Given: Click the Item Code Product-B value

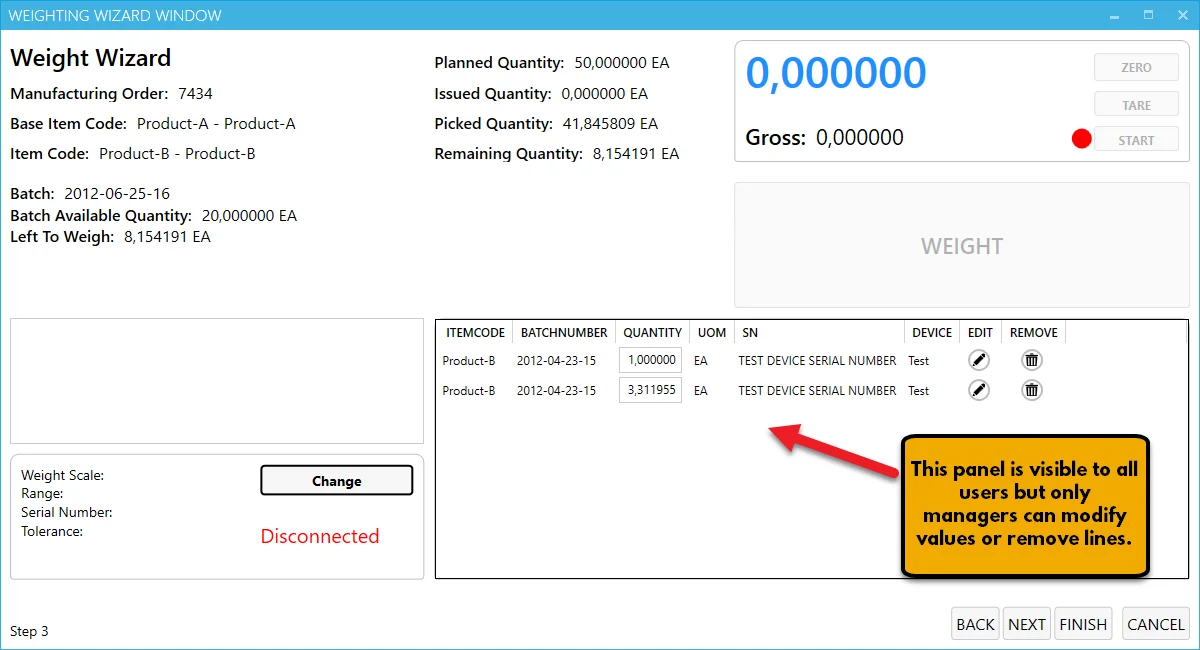Looking at the screenshot, I should [177, 154].
